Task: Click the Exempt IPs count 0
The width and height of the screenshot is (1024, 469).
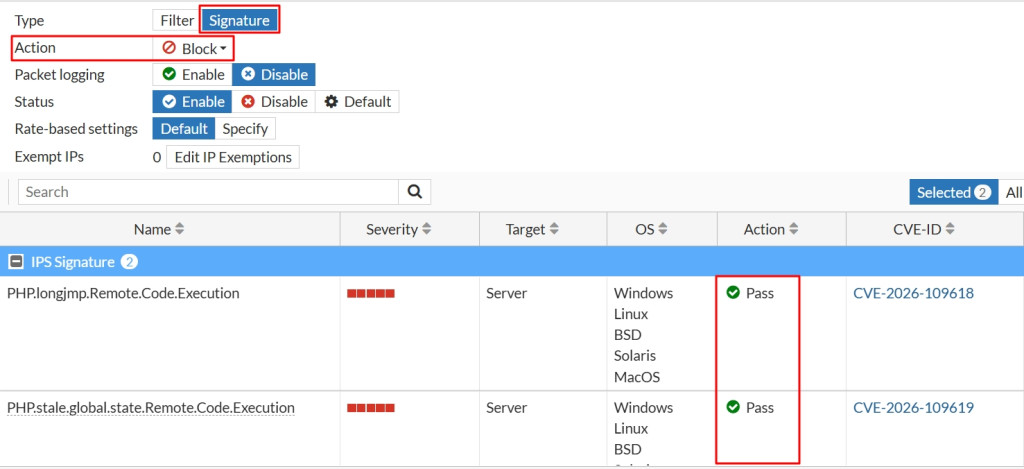Action: click(157, 157)
